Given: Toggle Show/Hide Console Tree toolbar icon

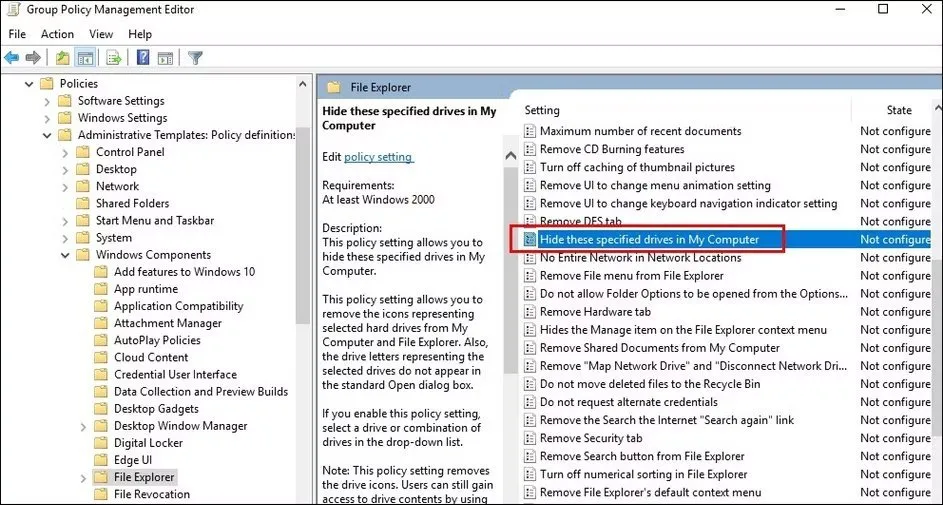Looking at the screenshot, I should tap(86, 58).
